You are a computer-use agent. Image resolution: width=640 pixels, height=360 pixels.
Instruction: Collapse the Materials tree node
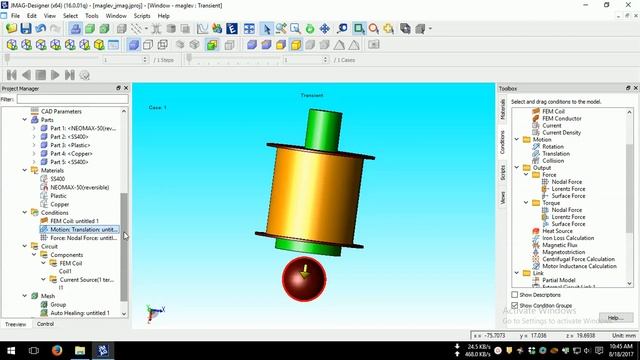[x=25, y=170]
